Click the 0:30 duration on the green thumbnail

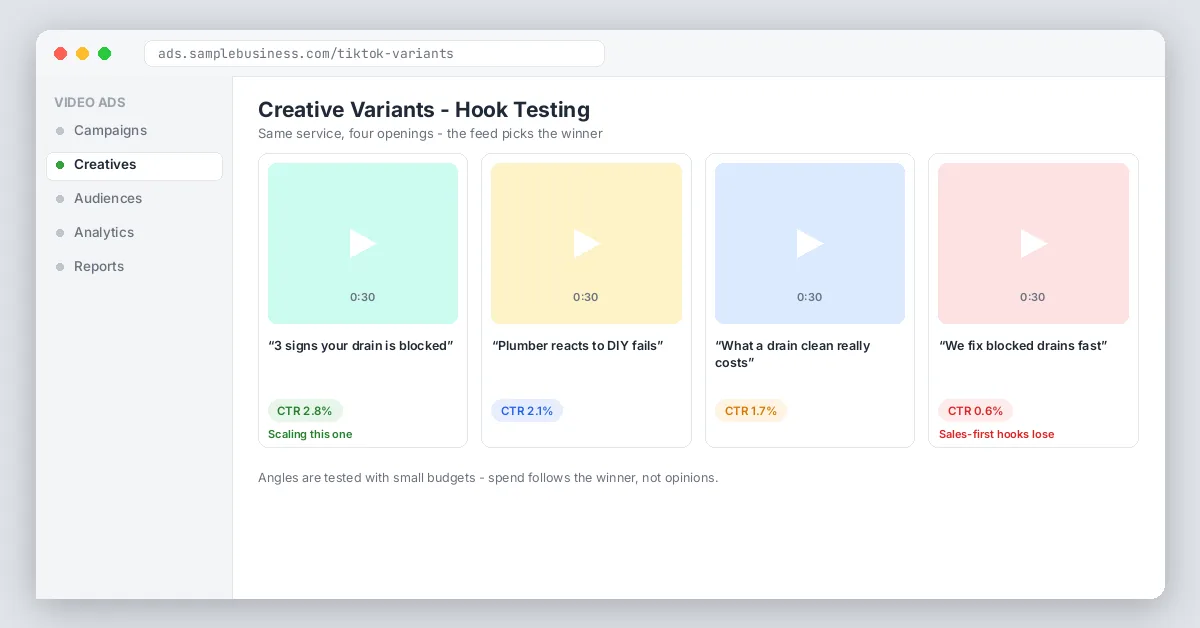click(x=363, y=297)
